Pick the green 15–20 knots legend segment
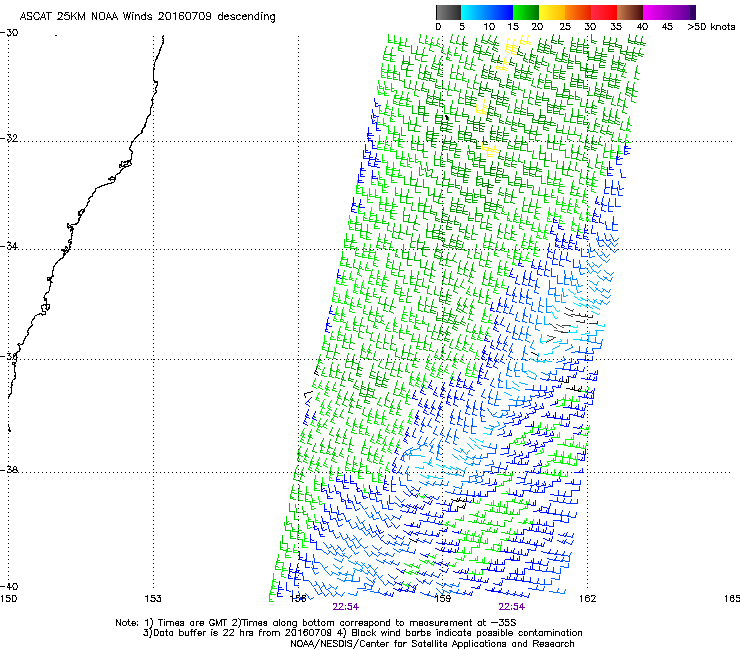740x650 pixels. click(x=526, y=12)
